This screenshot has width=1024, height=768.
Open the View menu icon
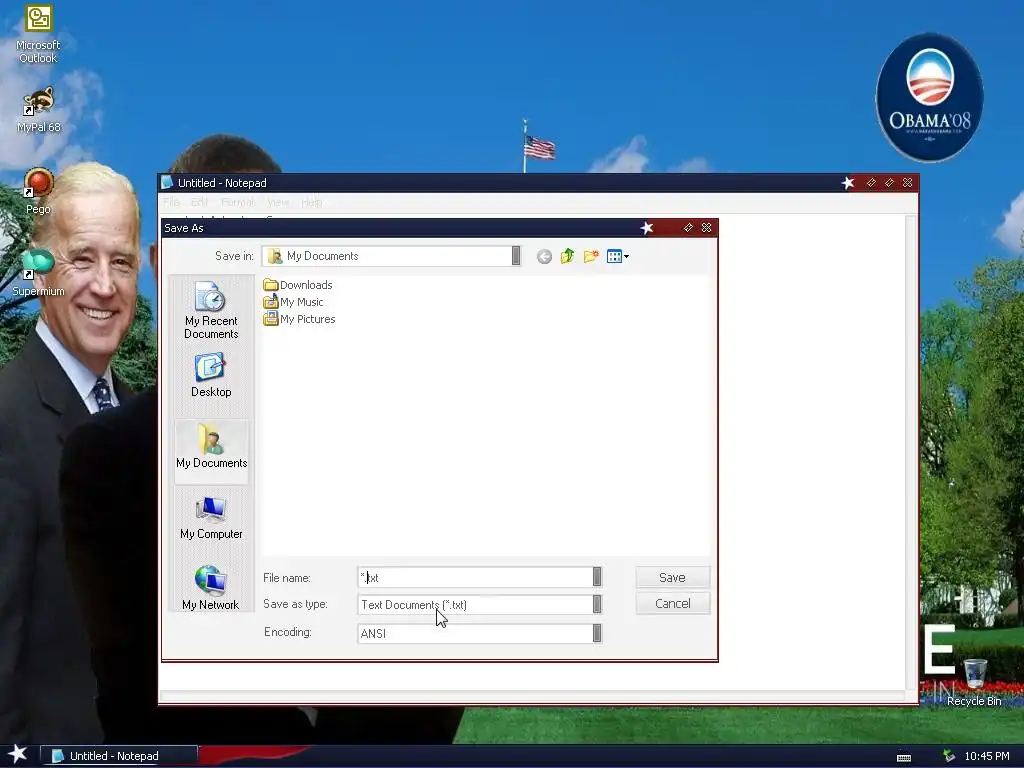pos(617,256)
